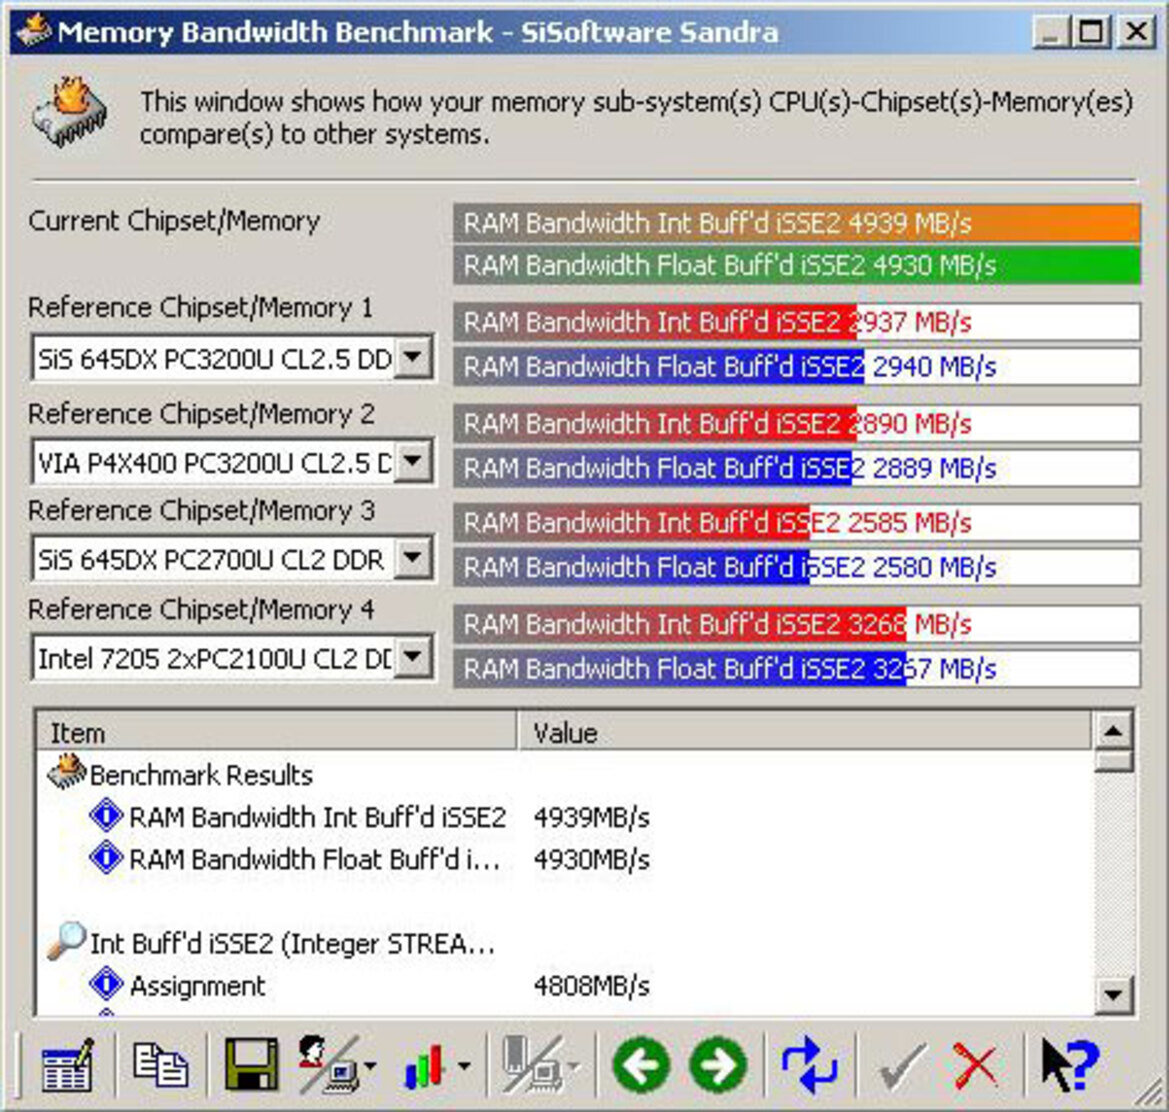1169x1112 pixels.
Task: Open the Reference Chipset/Memory 1 dropdown arrow
Action: pos(412,358)
